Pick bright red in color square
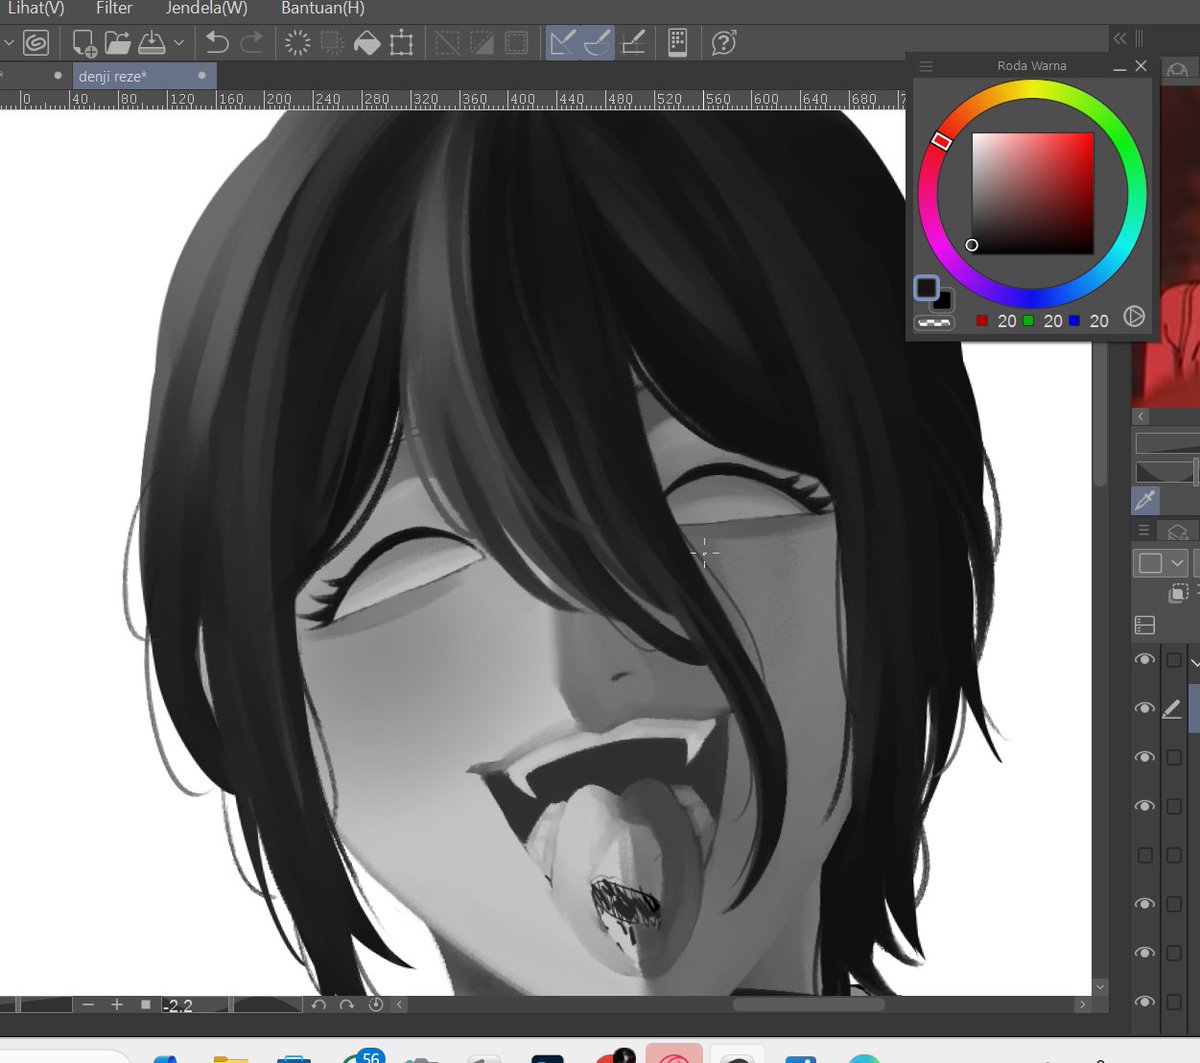 tap(1089, 137)
